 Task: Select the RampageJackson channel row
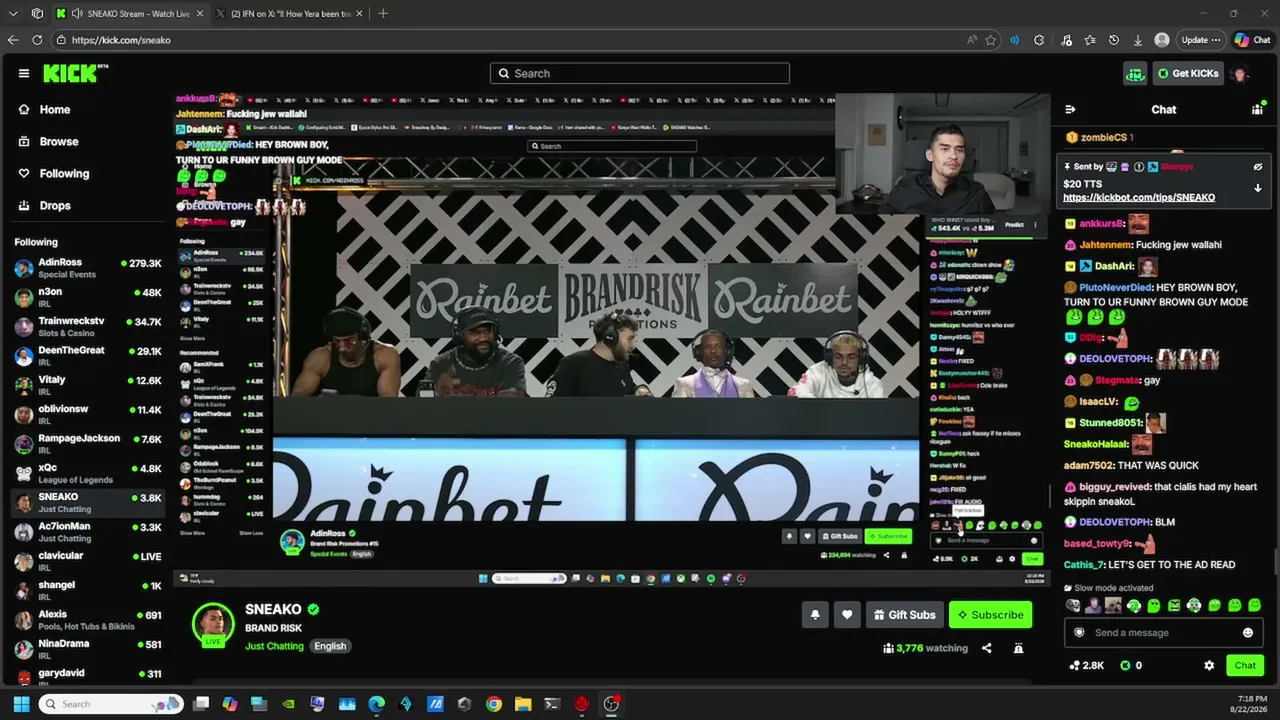(87, 443)
